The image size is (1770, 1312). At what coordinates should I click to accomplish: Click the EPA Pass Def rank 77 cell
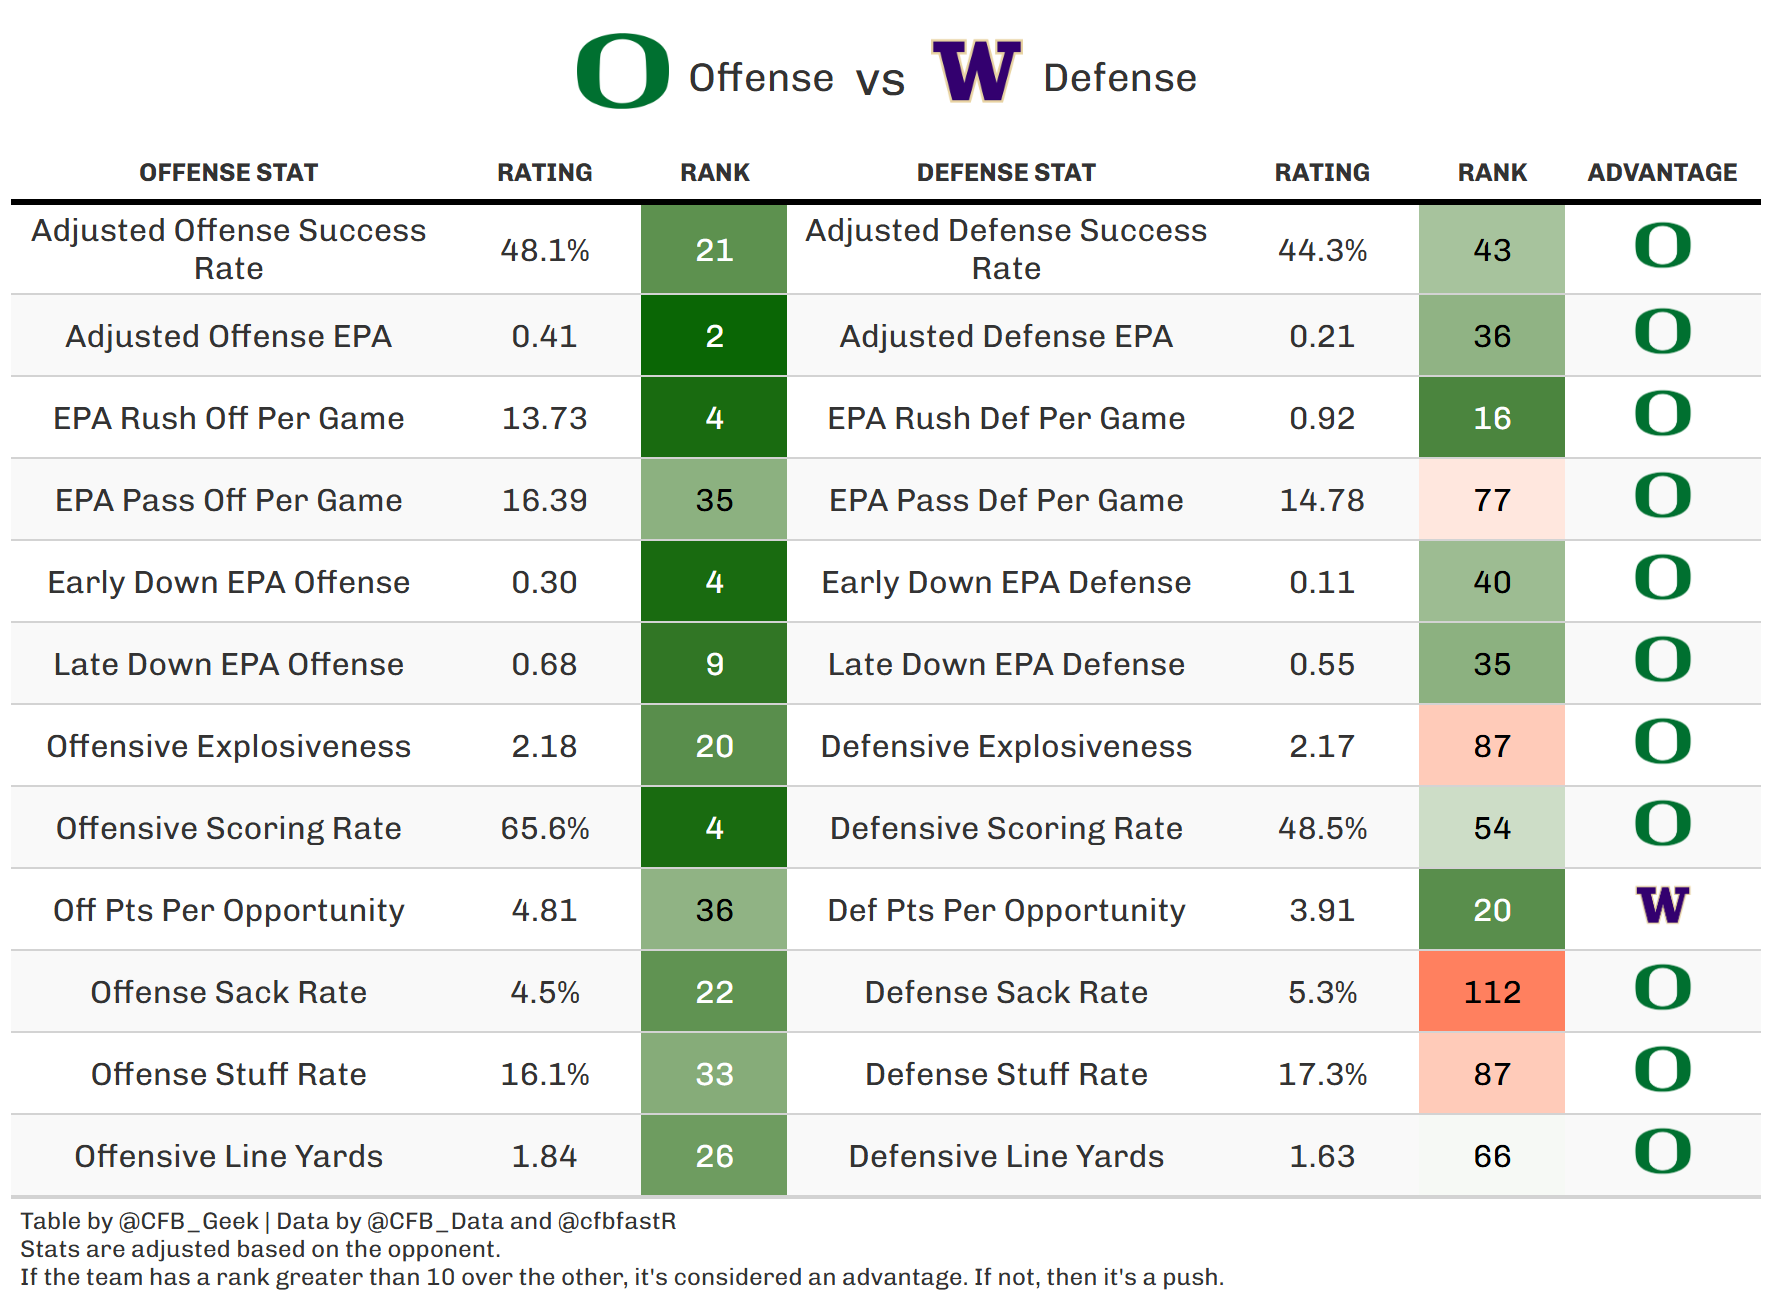click(x=1491, y=500)
